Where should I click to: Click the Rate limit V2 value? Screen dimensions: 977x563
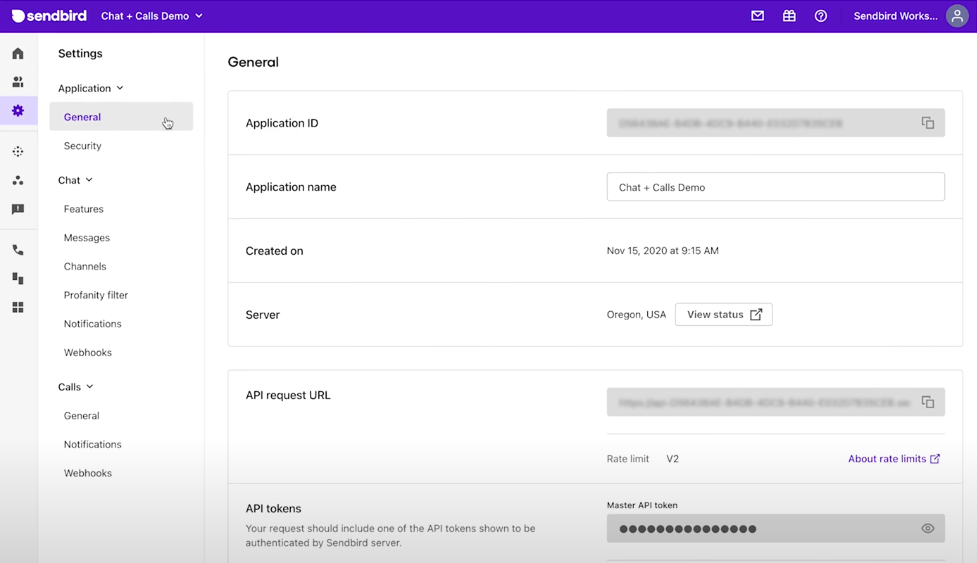(672, 458)
